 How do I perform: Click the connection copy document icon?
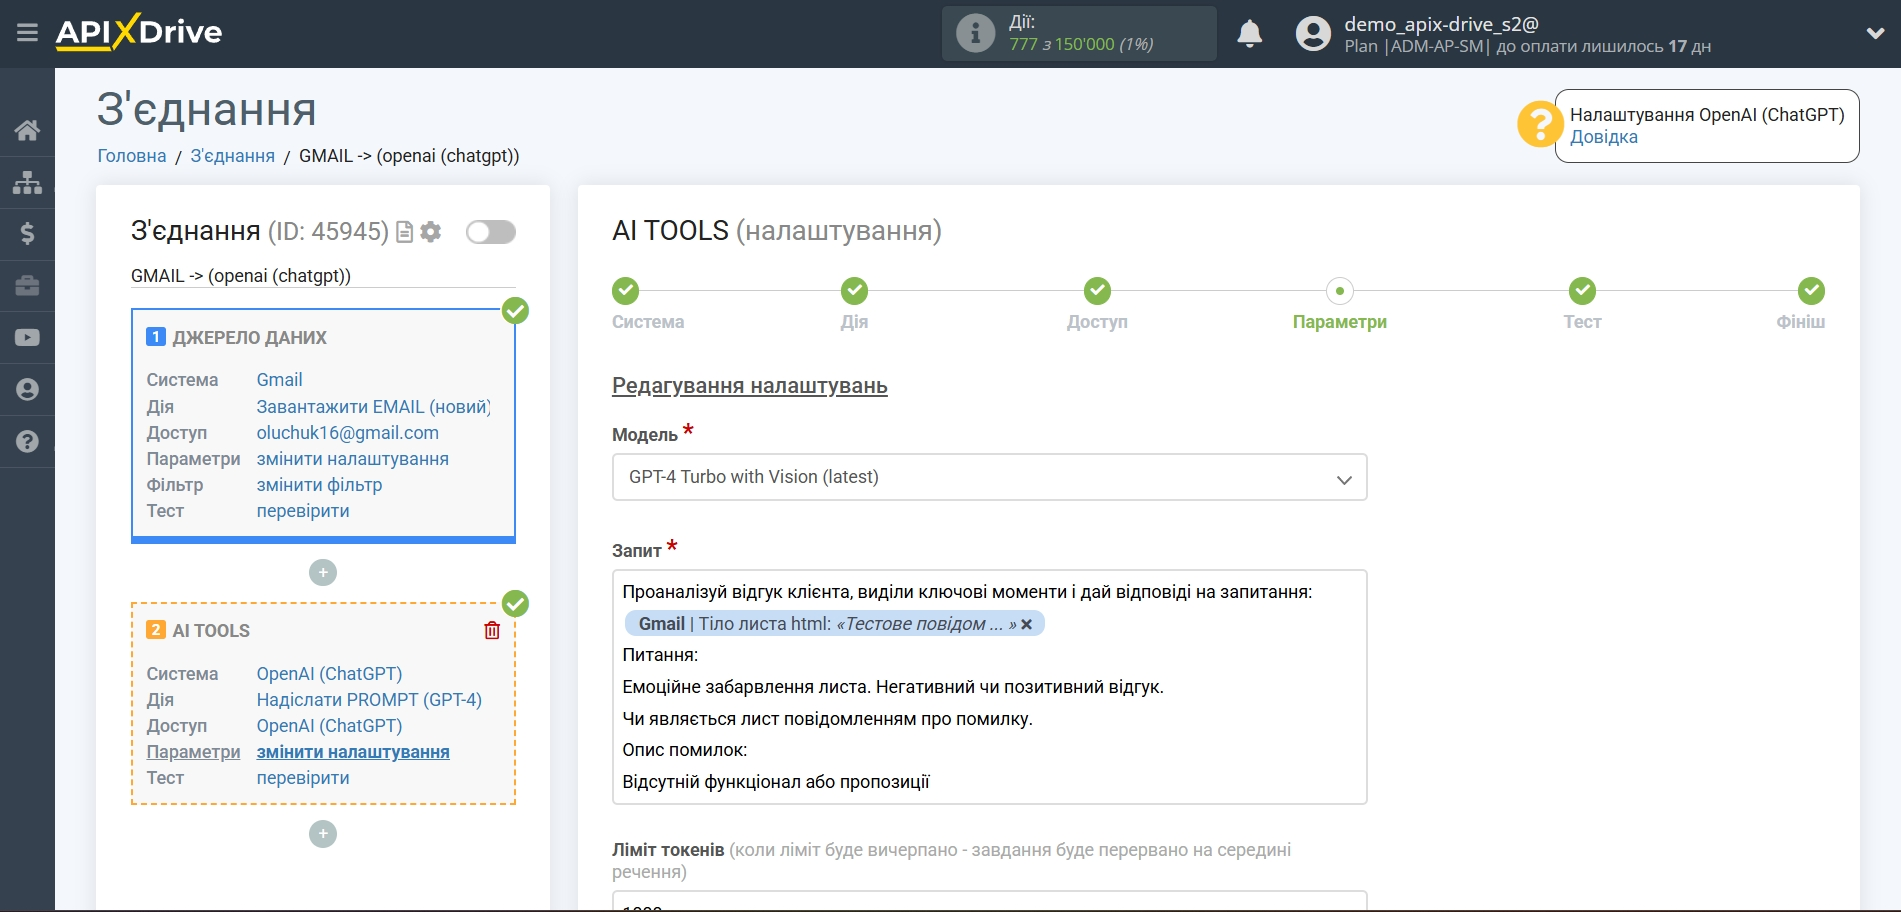pyautogui.click(x=405, y=232)
